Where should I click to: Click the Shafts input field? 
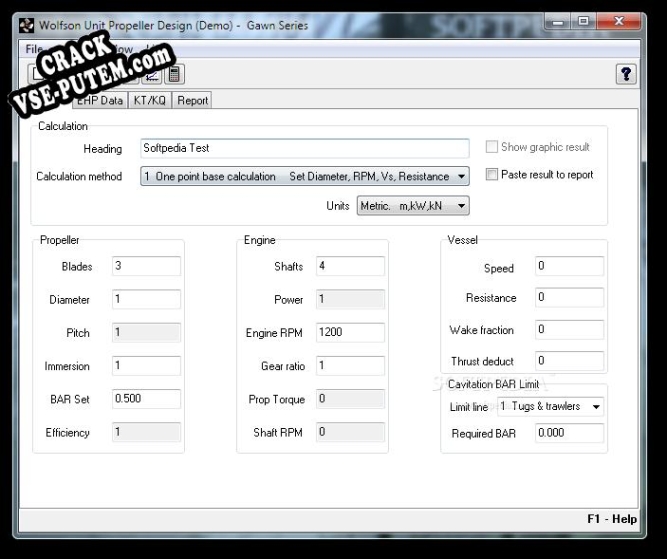pos(350,266)
